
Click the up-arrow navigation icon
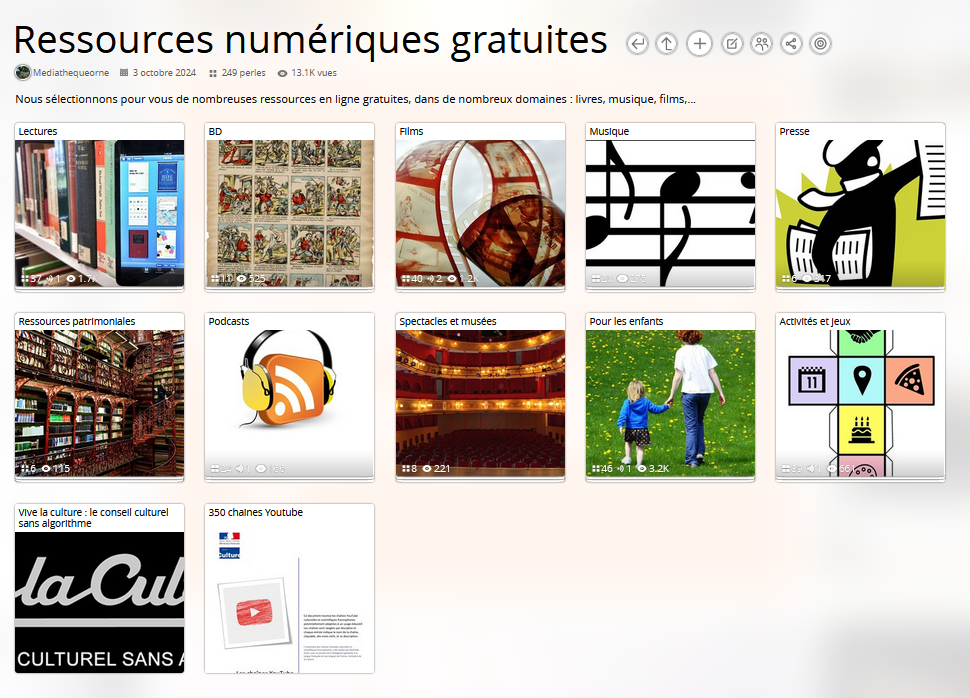(668, 44)
